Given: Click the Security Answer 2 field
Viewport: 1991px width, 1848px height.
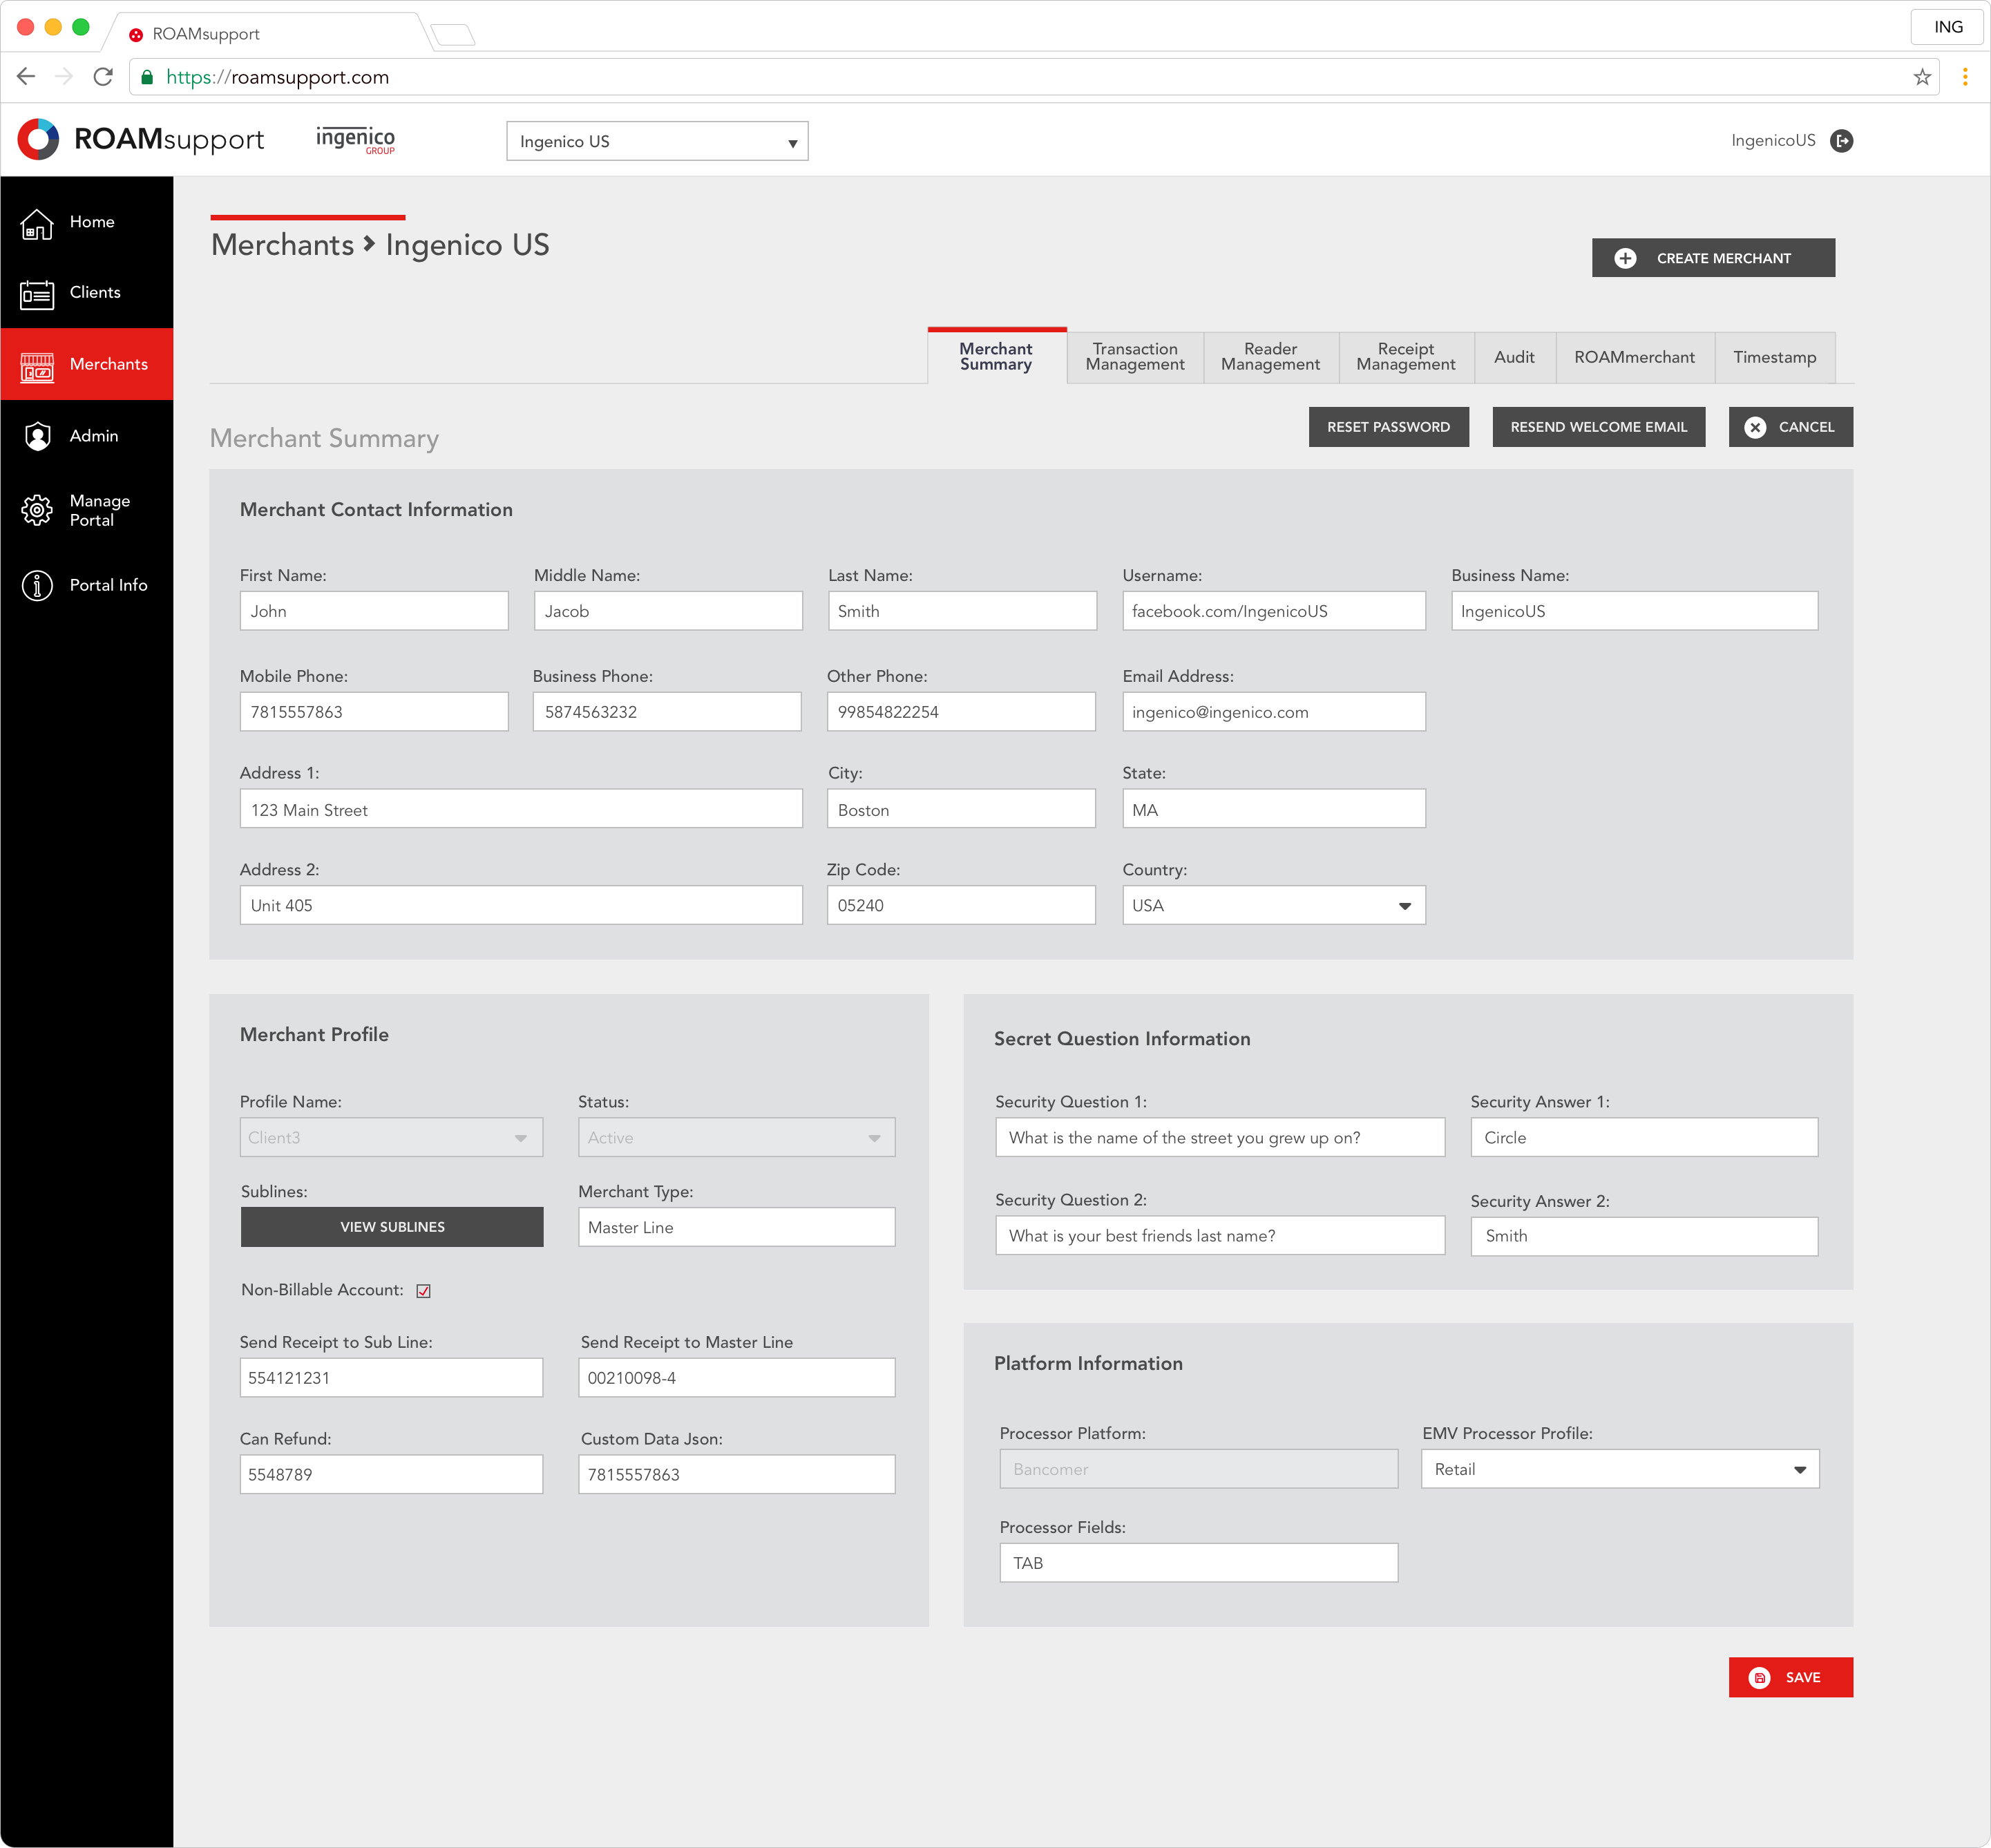Looking at the screenshot, I should (x=1644, y=1236).
